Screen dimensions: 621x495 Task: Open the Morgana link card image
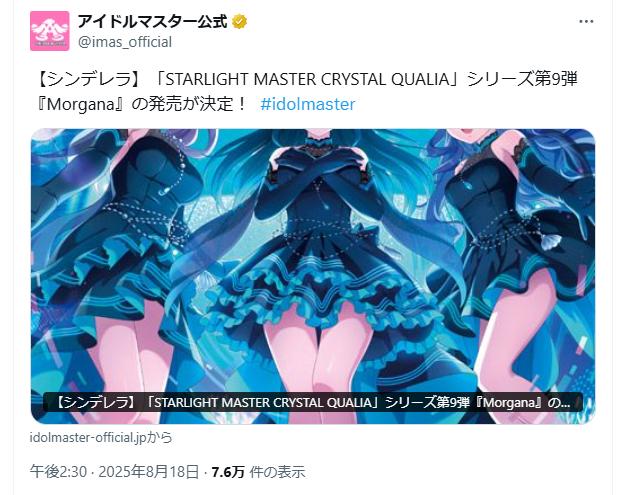[x=313, y=276]
